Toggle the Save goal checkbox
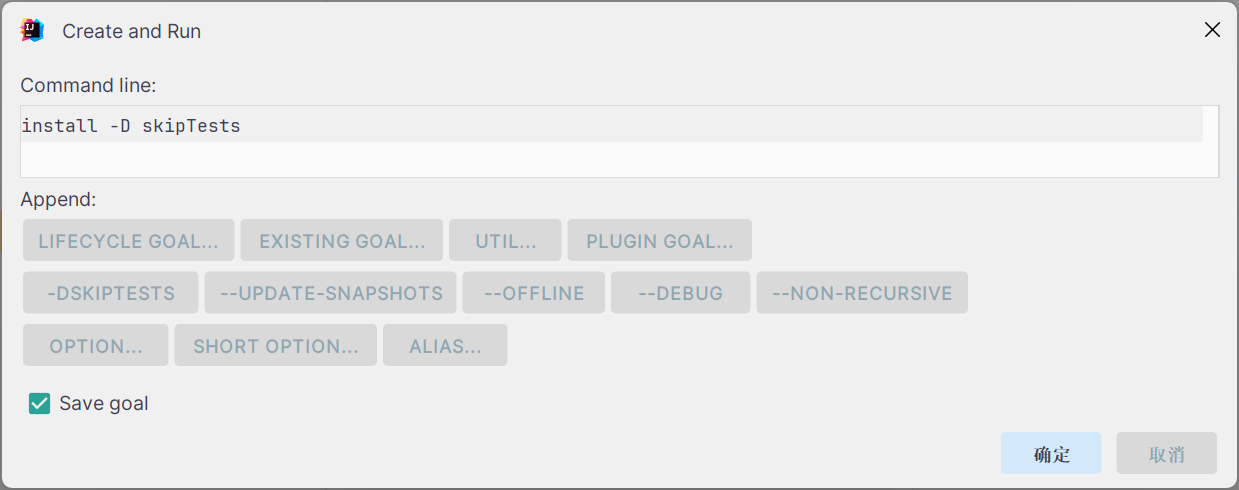This screenshot has height=490, width=1239. [40, 403]
